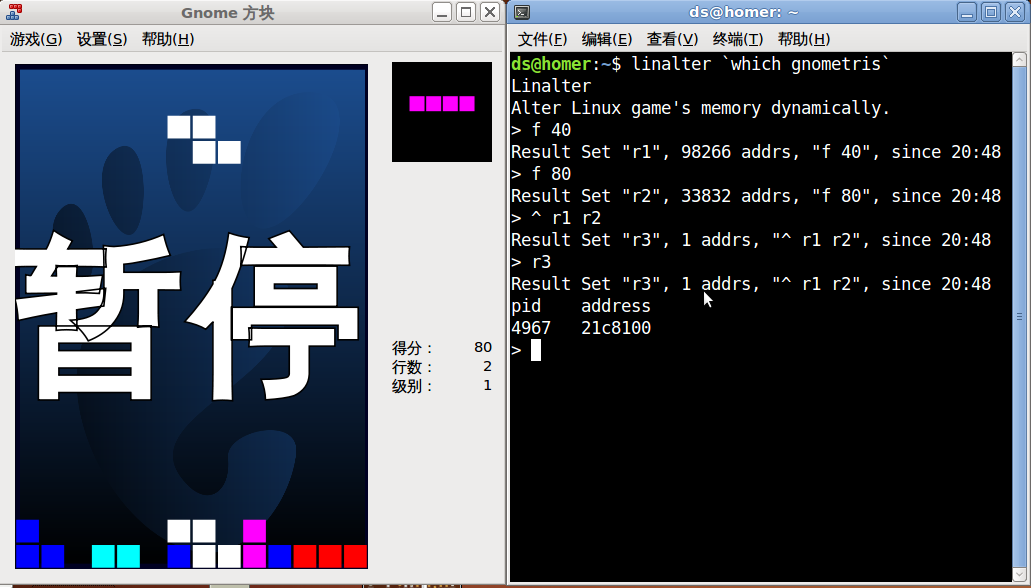Viewport: 1031px width, 588px height.
Task: Click the 得分 score value 80
Action: (x=483, y=347)
